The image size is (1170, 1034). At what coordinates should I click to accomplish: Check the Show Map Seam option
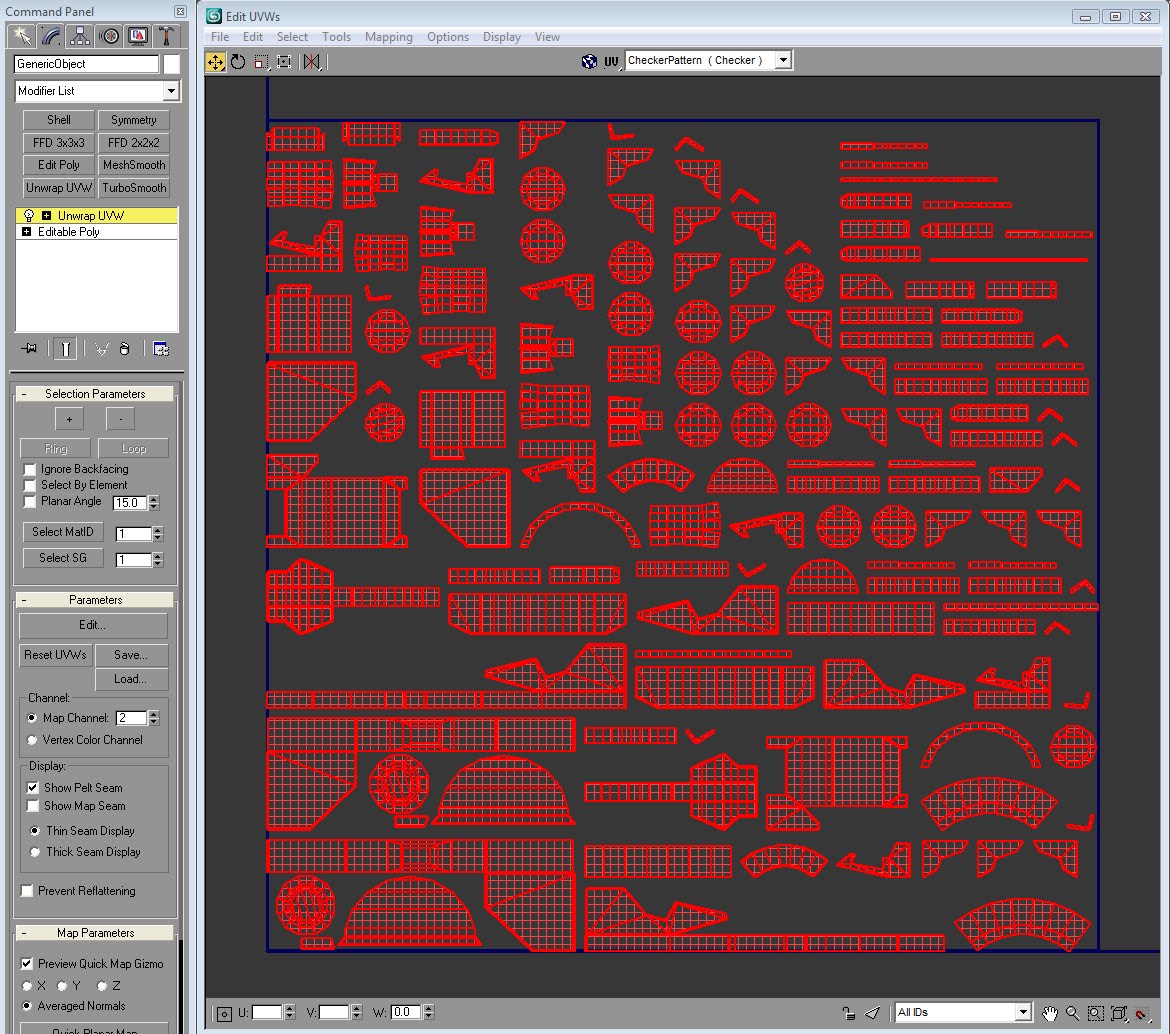(33, 806)
